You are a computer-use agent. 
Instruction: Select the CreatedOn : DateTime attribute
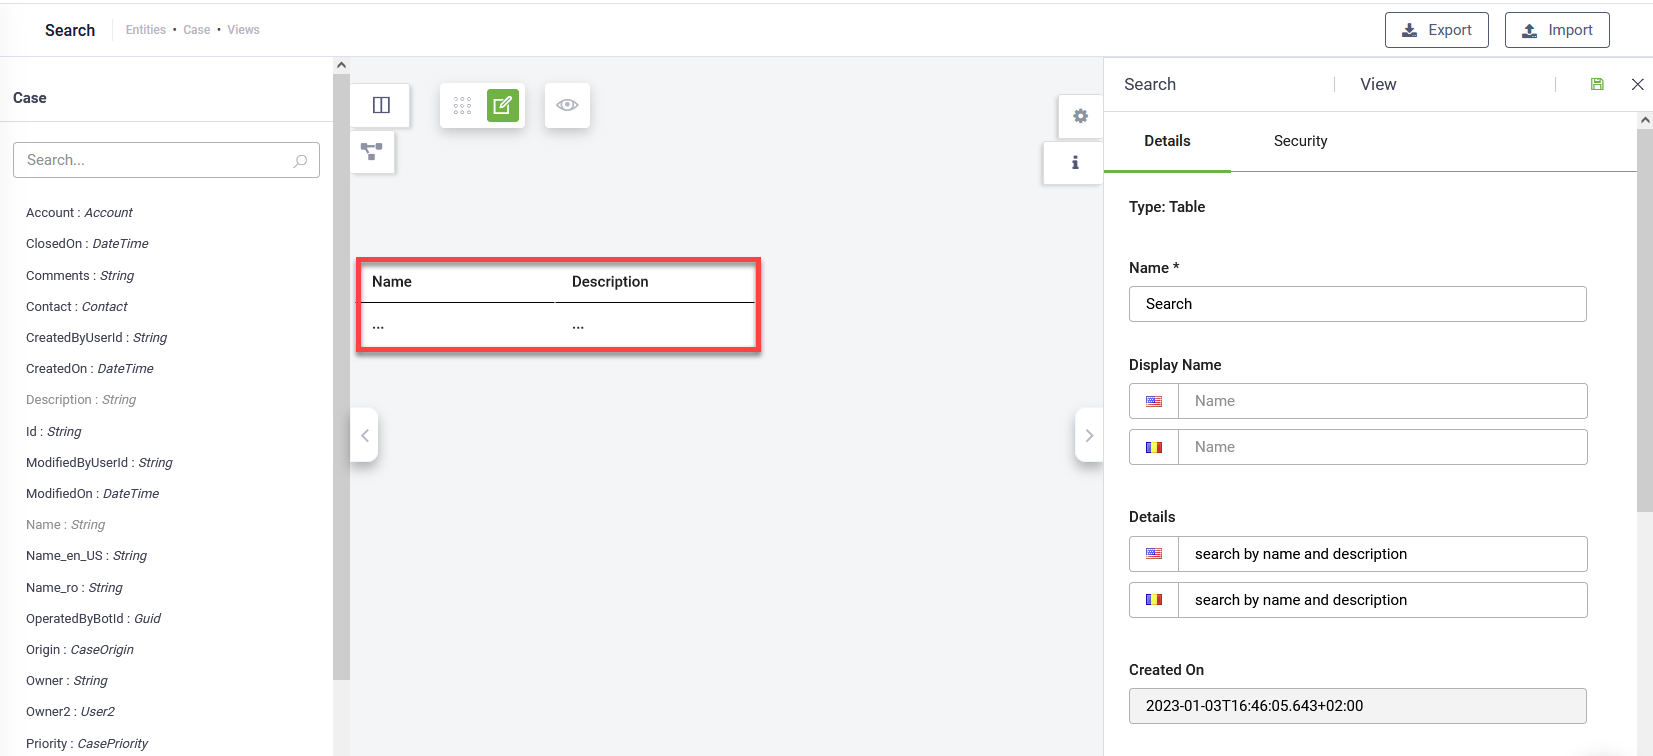(90, 369)
